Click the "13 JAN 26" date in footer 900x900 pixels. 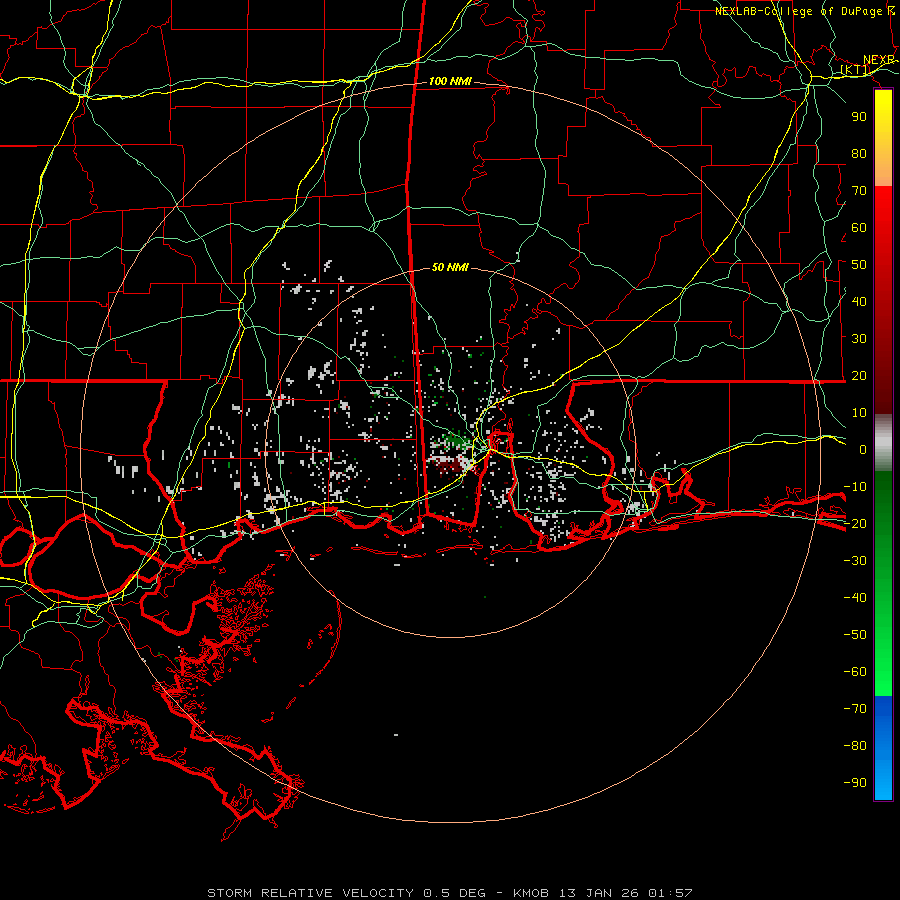coord(599,893)
